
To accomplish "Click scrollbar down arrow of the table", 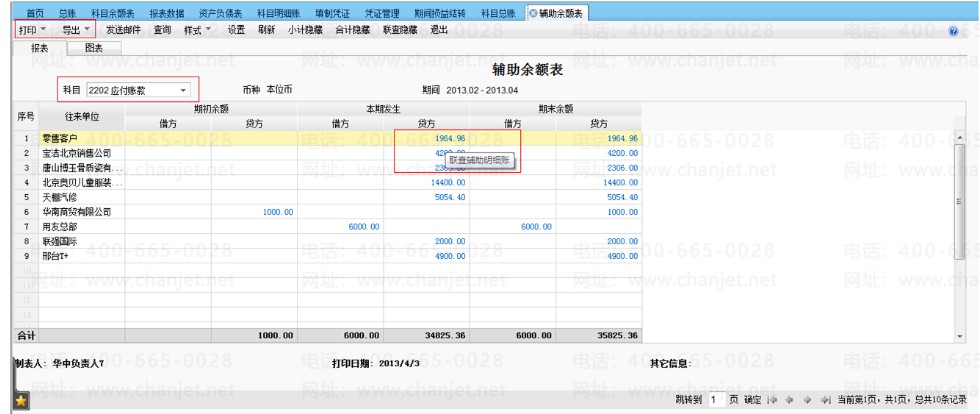I will 961,336.
